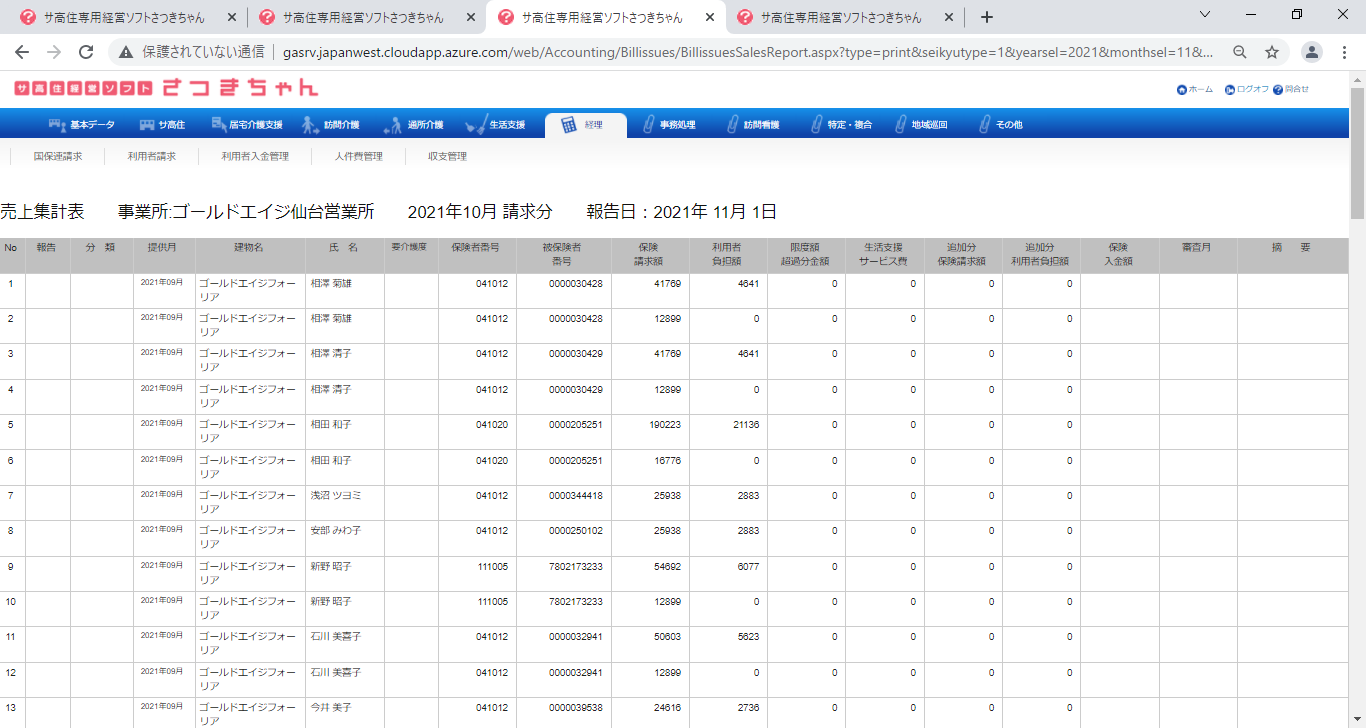Click the 利用者入金管理 link
Screen dimensions: 1366x728
pyautogui.click(x=254, y=156)
